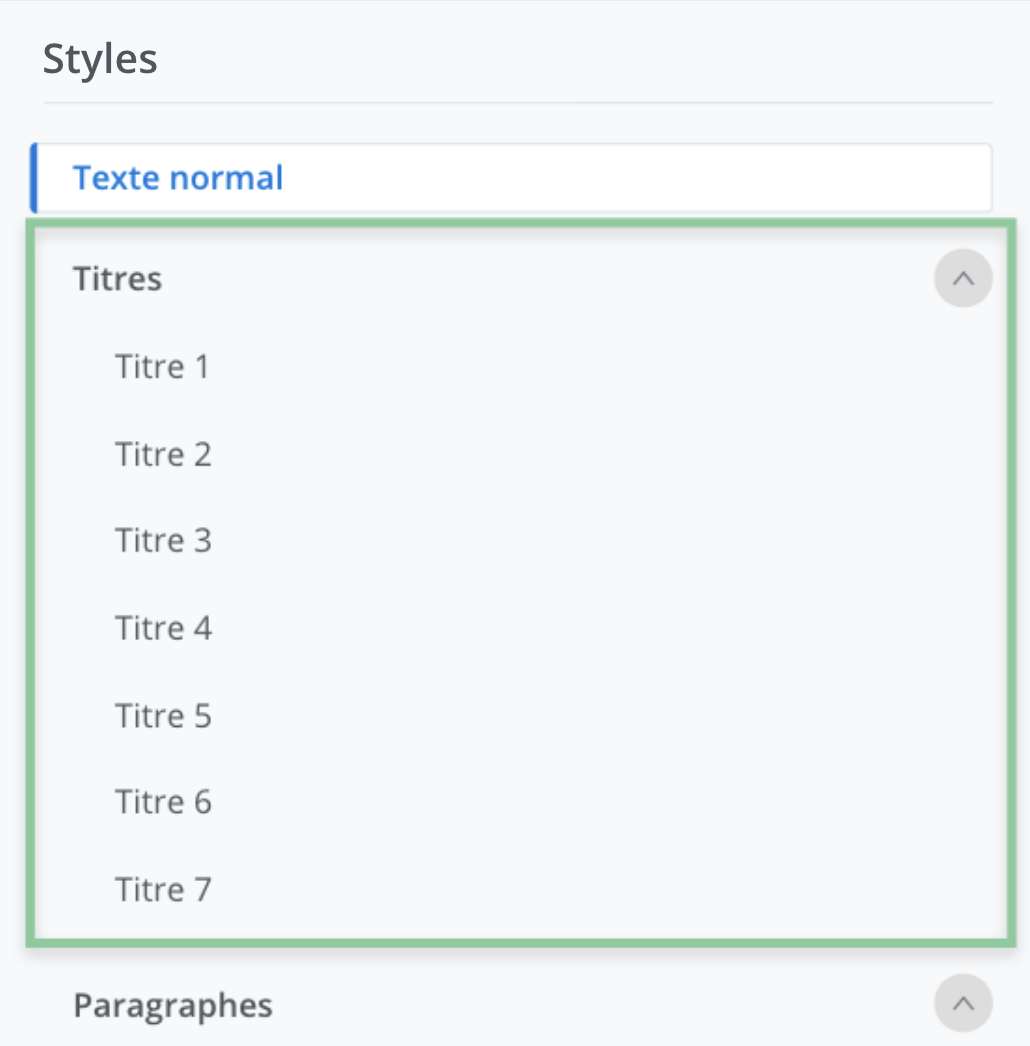Click blank row area right of Titre 7
Viewport: 1030px width, 1046px height.
pos(600,889)
